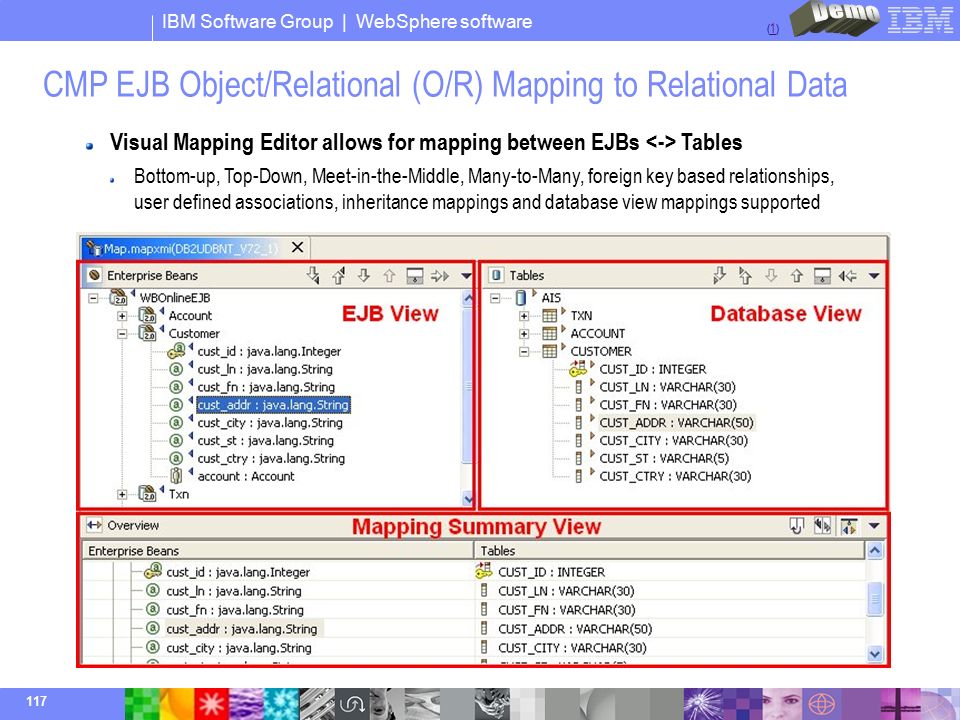Click the Overview scrollbar up arrow
960x720 pixels.
[x=875, y=550]
